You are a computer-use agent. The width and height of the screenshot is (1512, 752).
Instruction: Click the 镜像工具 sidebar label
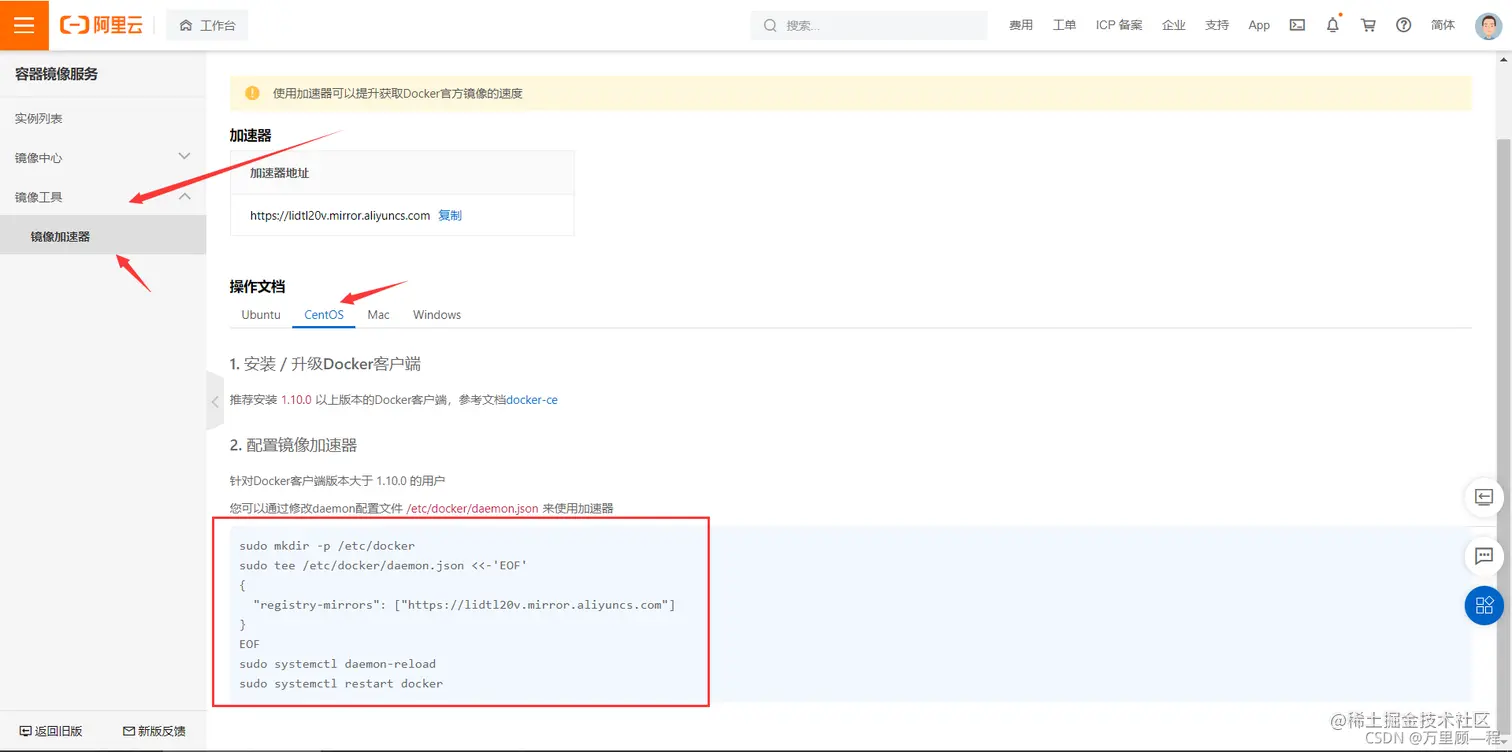point(38,197)
